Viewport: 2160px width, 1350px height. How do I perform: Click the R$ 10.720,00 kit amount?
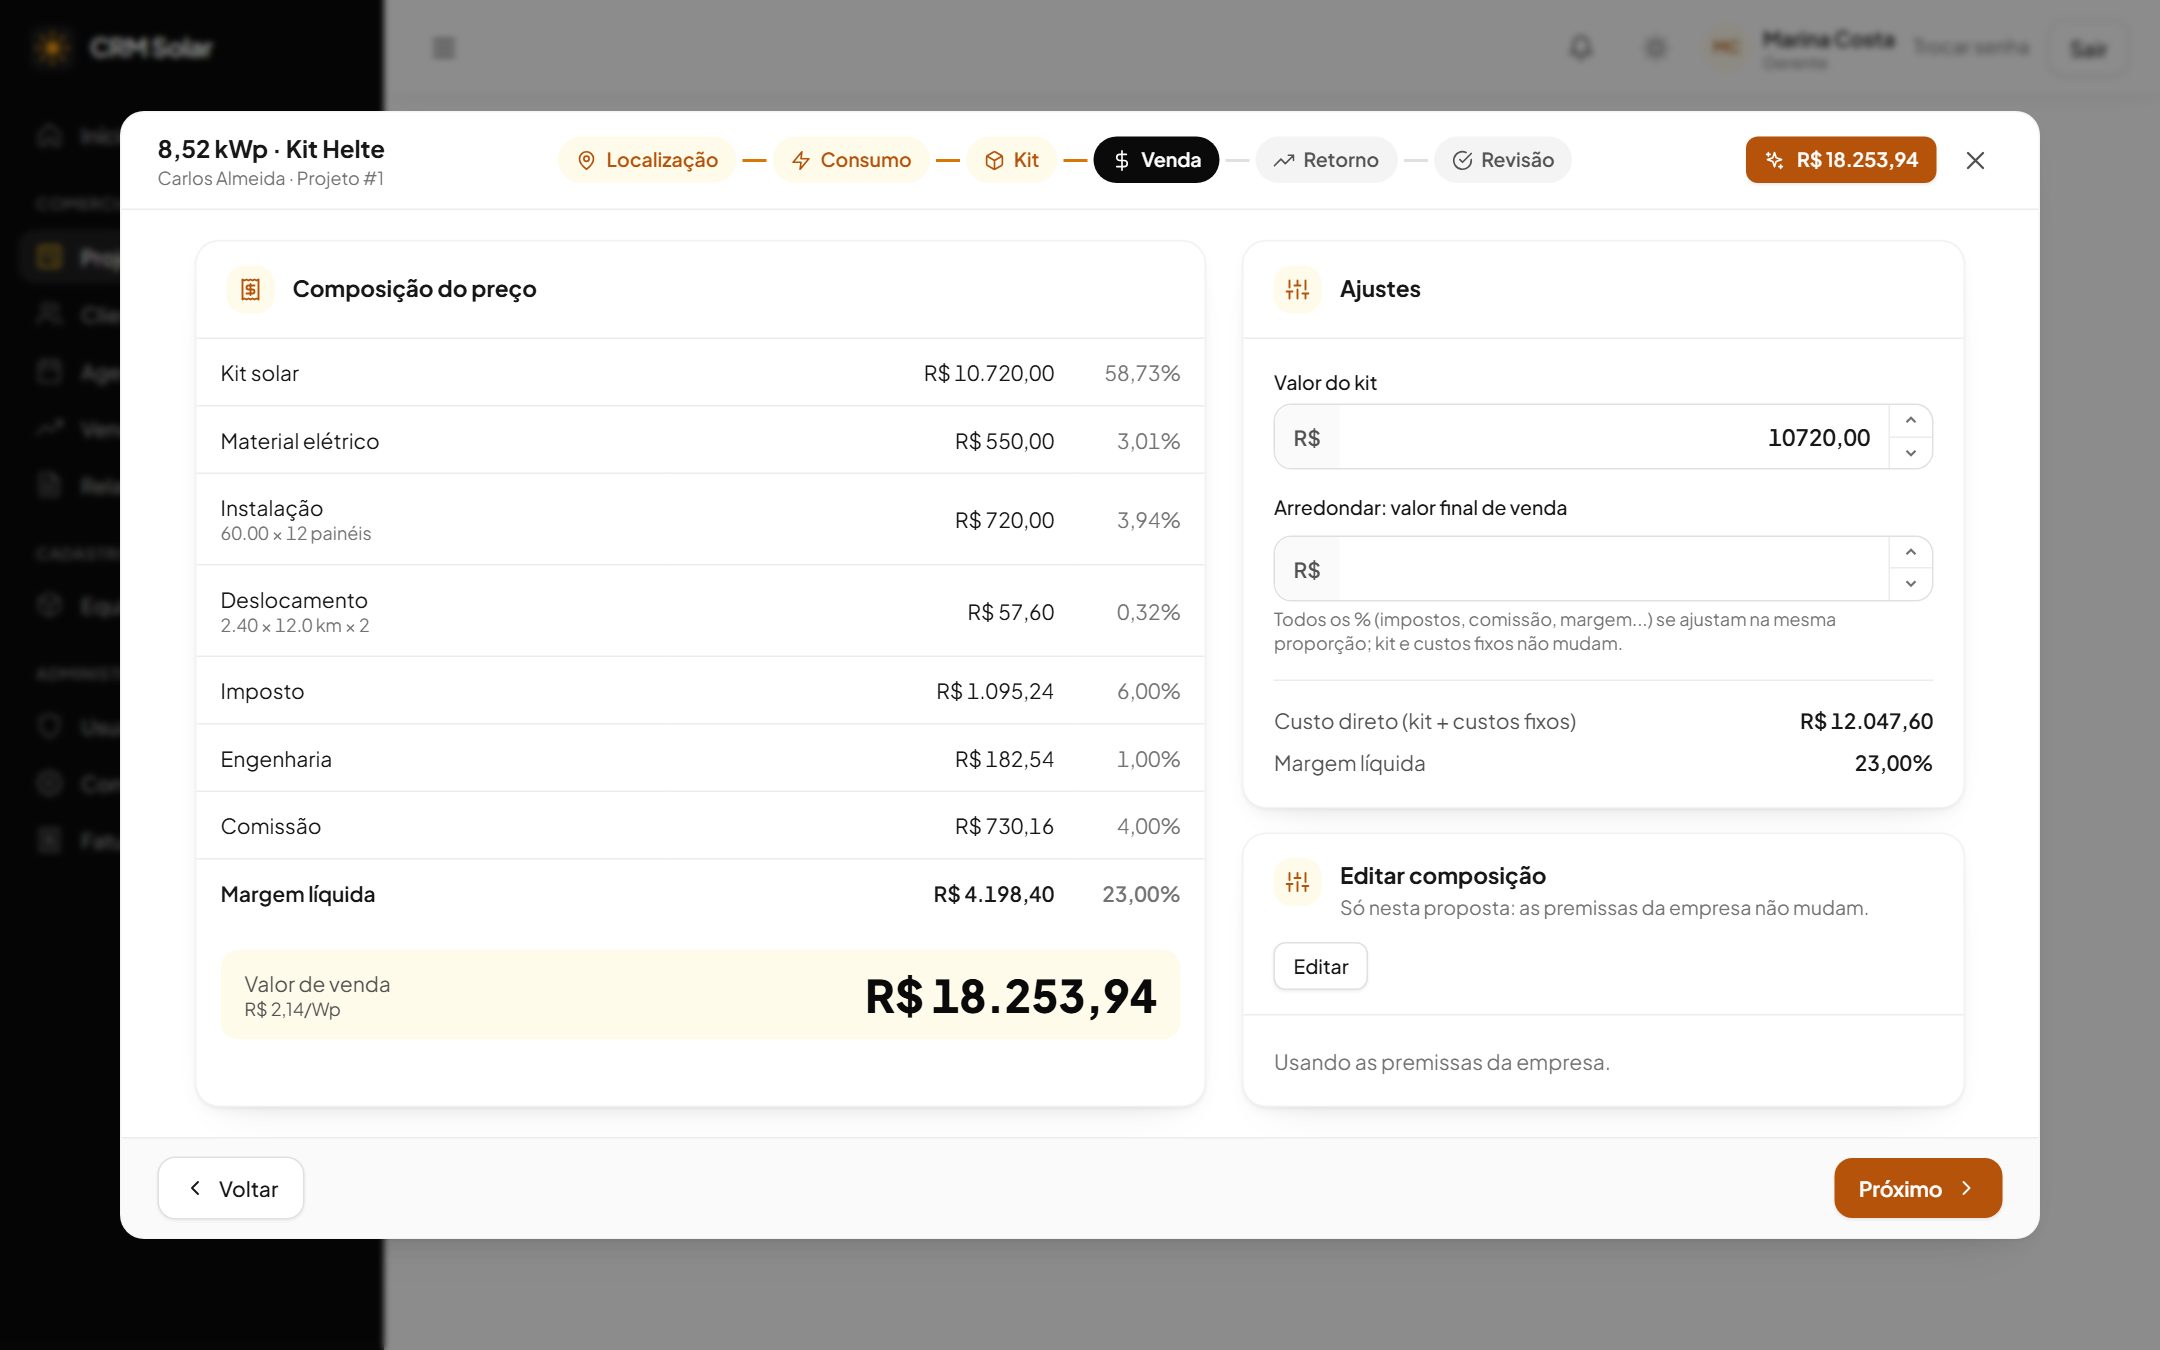(988, 373)
